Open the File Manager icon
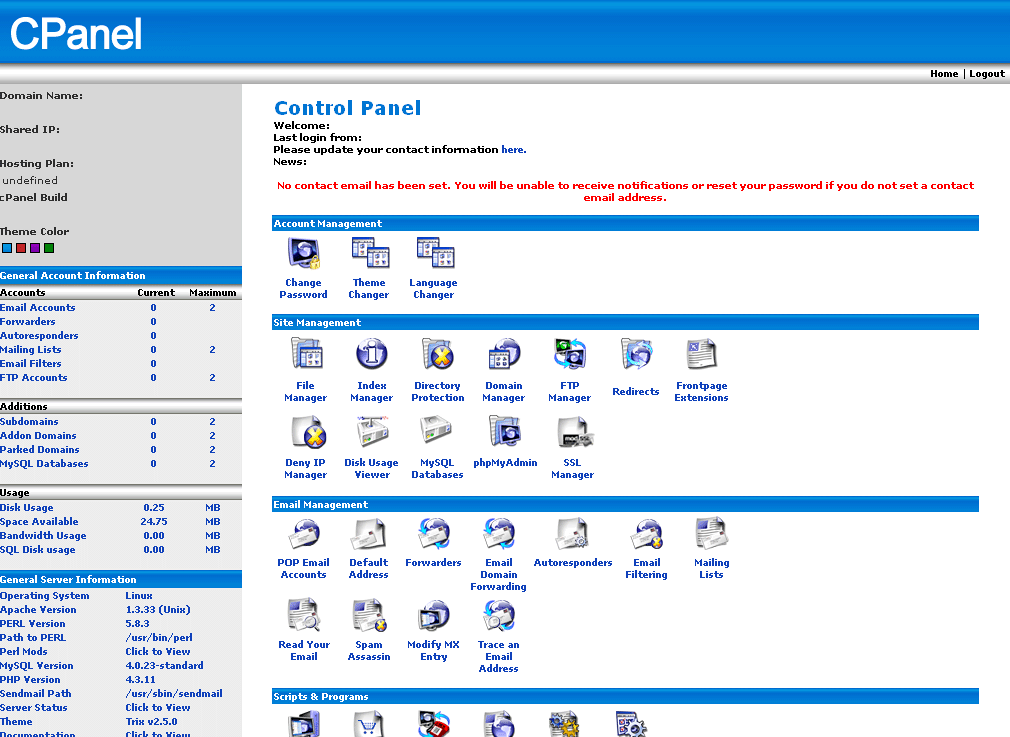Screen dimensions: 1010x737 click(x=305, y=355)
